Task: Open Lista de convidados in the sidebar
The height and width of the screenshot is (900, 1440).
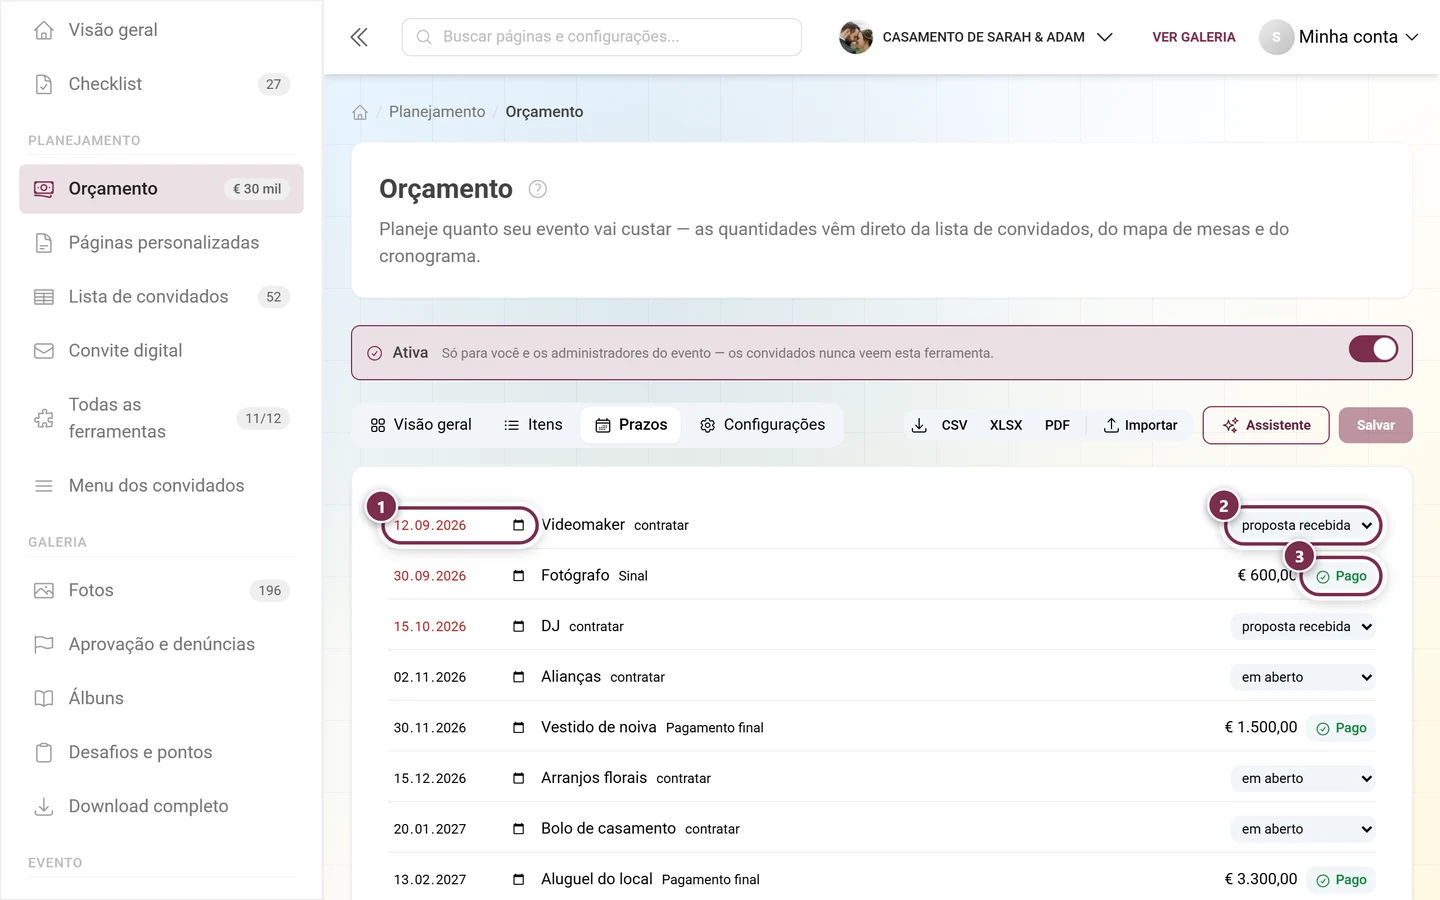Action: 161,297
